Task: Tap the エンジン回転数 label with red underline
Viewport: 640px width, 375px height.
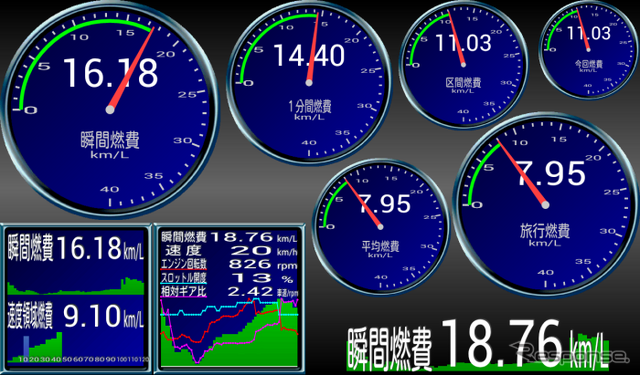Action: (184, 264)
